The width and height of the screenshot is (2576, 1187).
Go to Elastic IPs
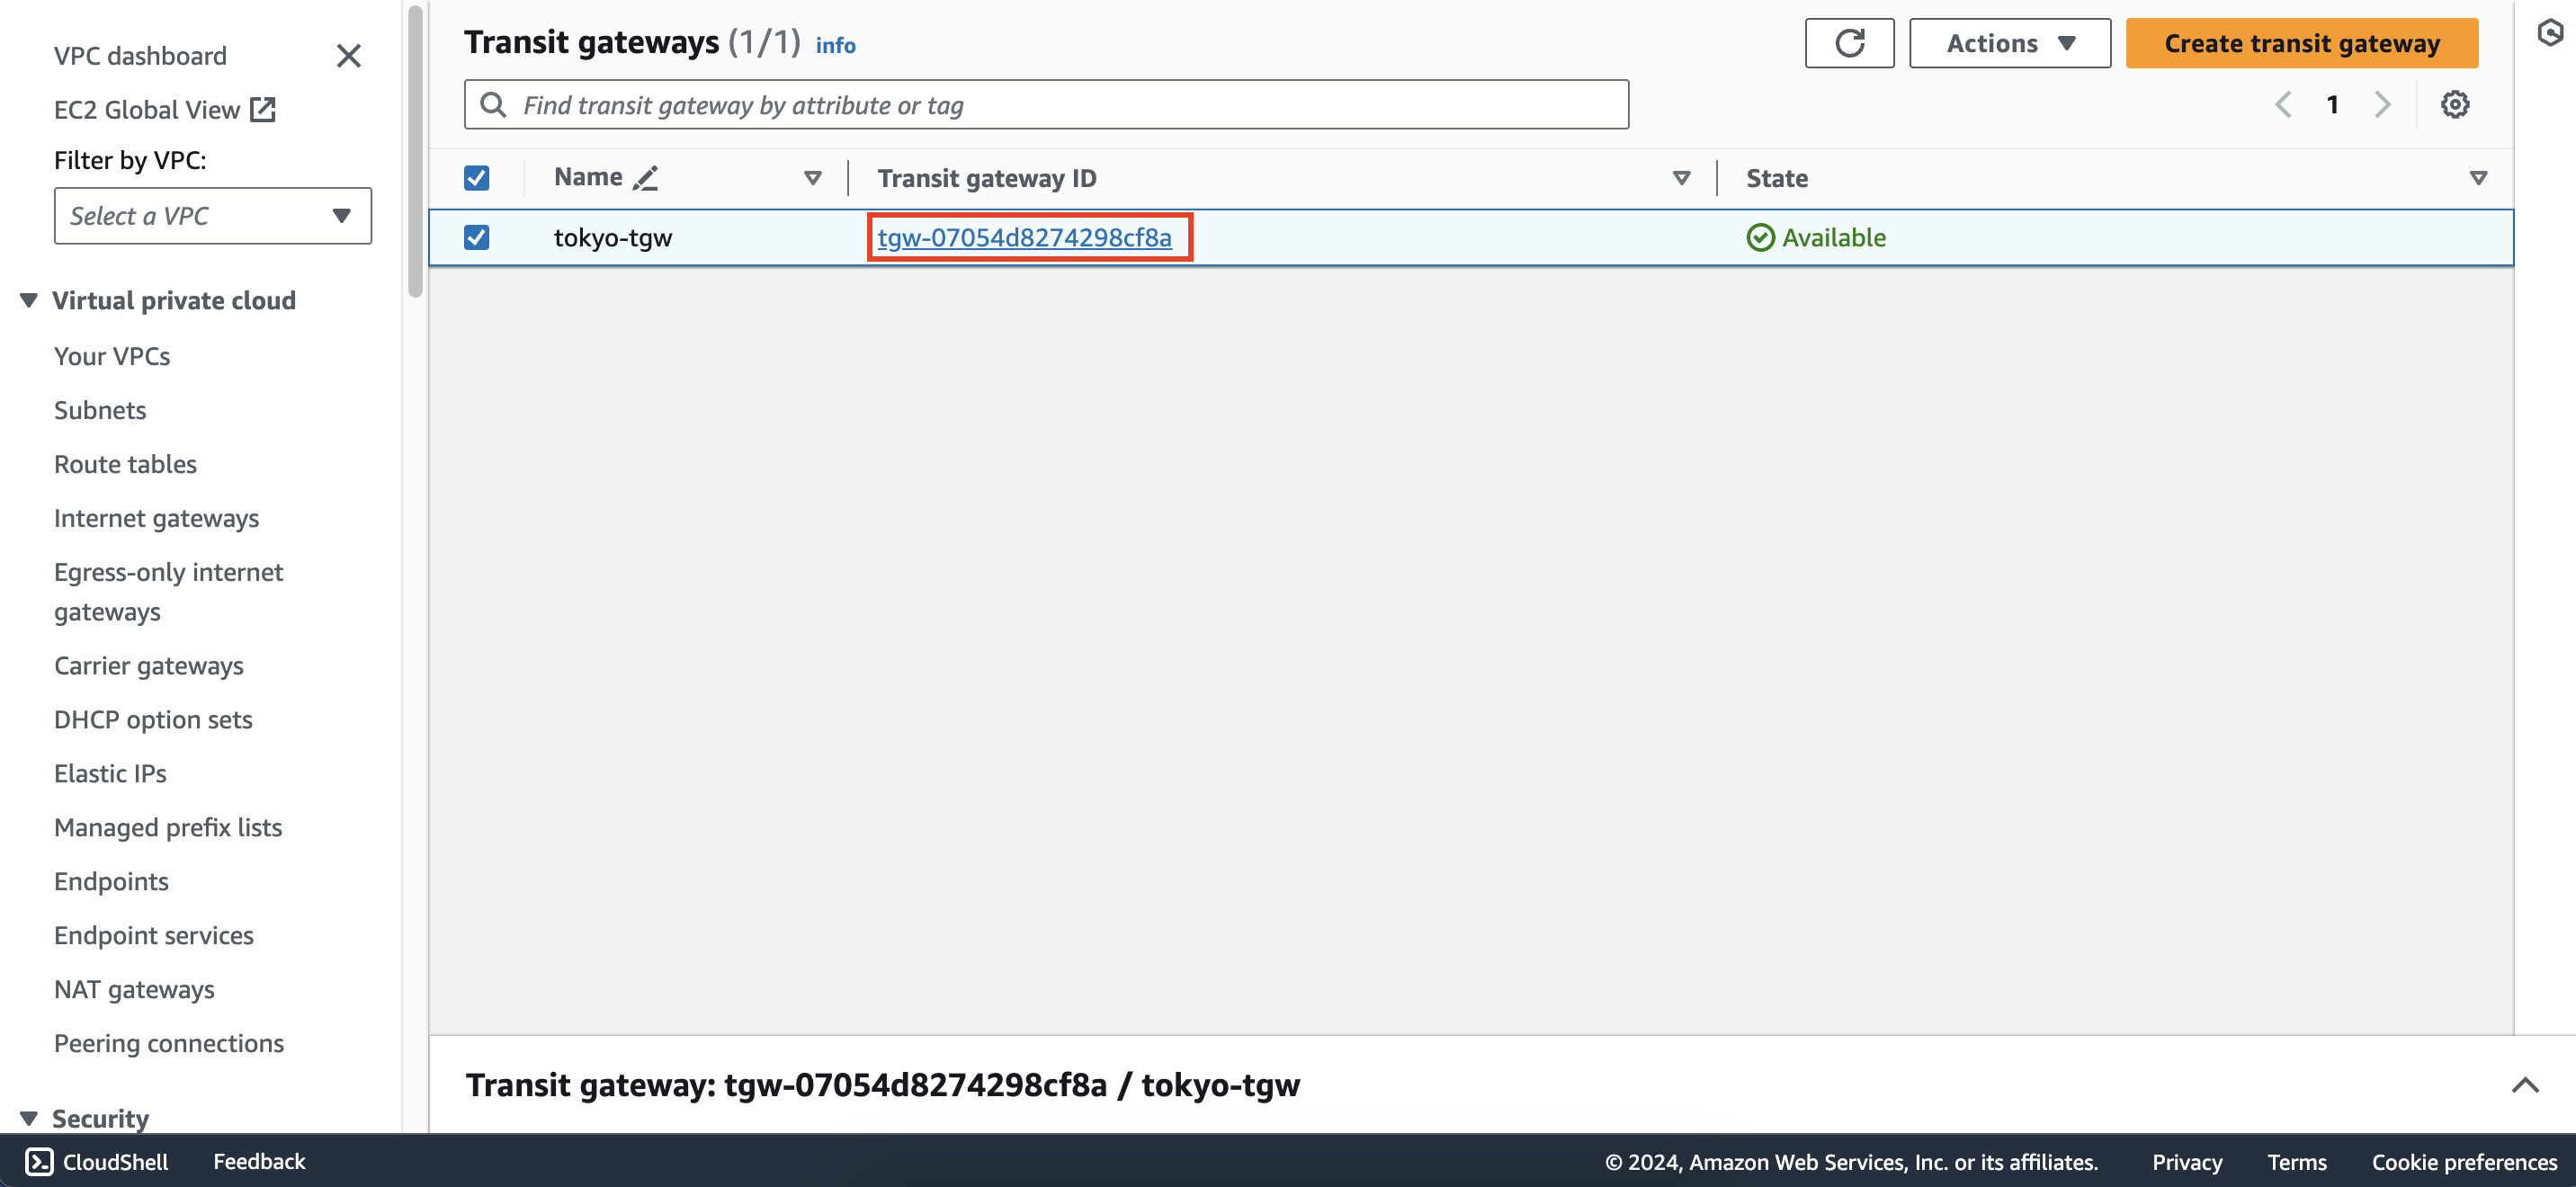[x=110, y=774]
